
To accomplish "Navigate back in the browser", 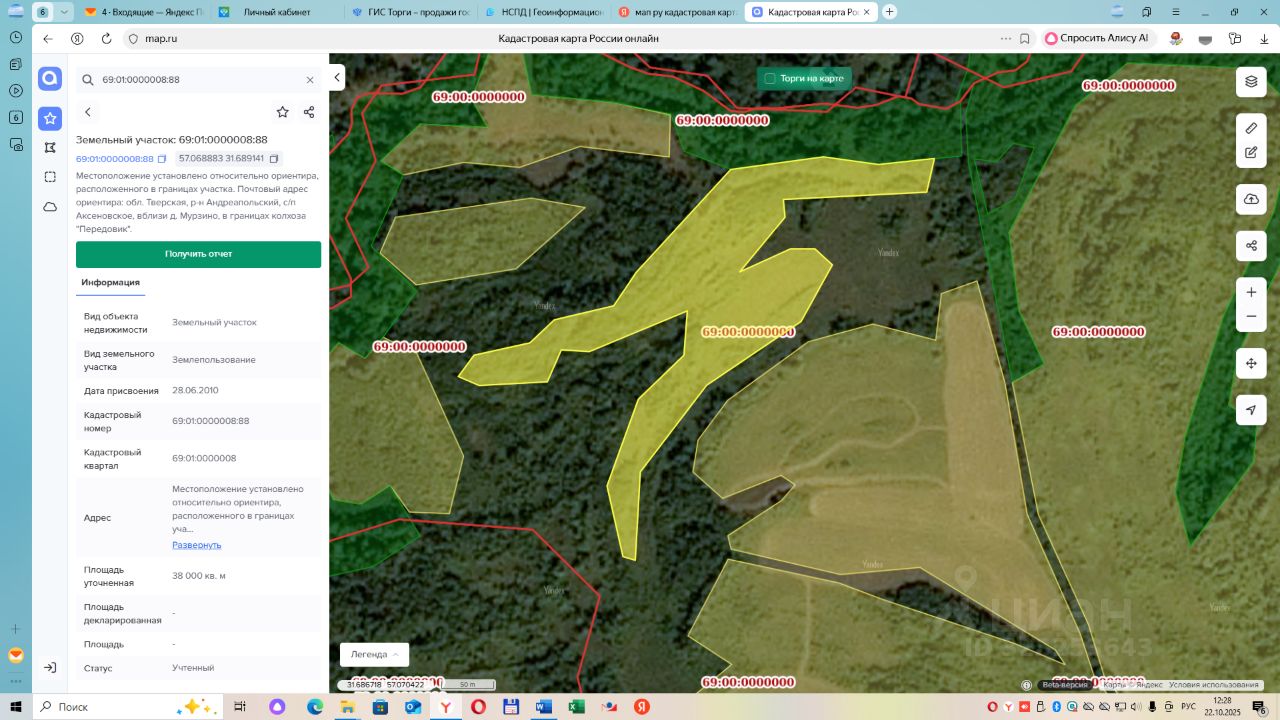I will pos(47,39).
